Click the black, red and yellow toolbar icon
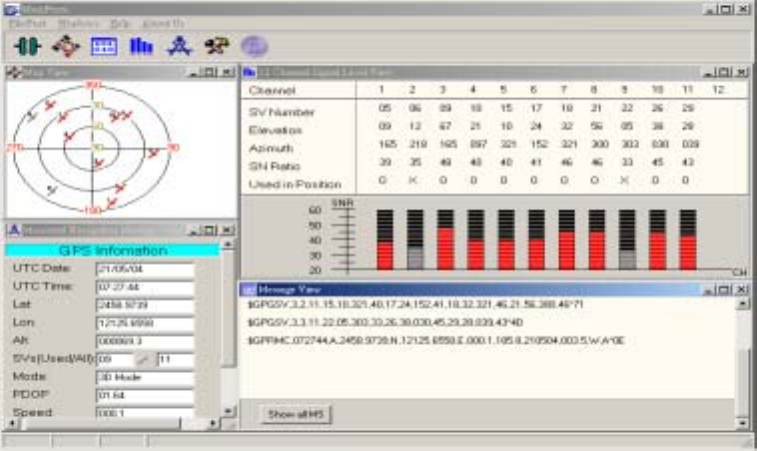 [x=217, y=46]
